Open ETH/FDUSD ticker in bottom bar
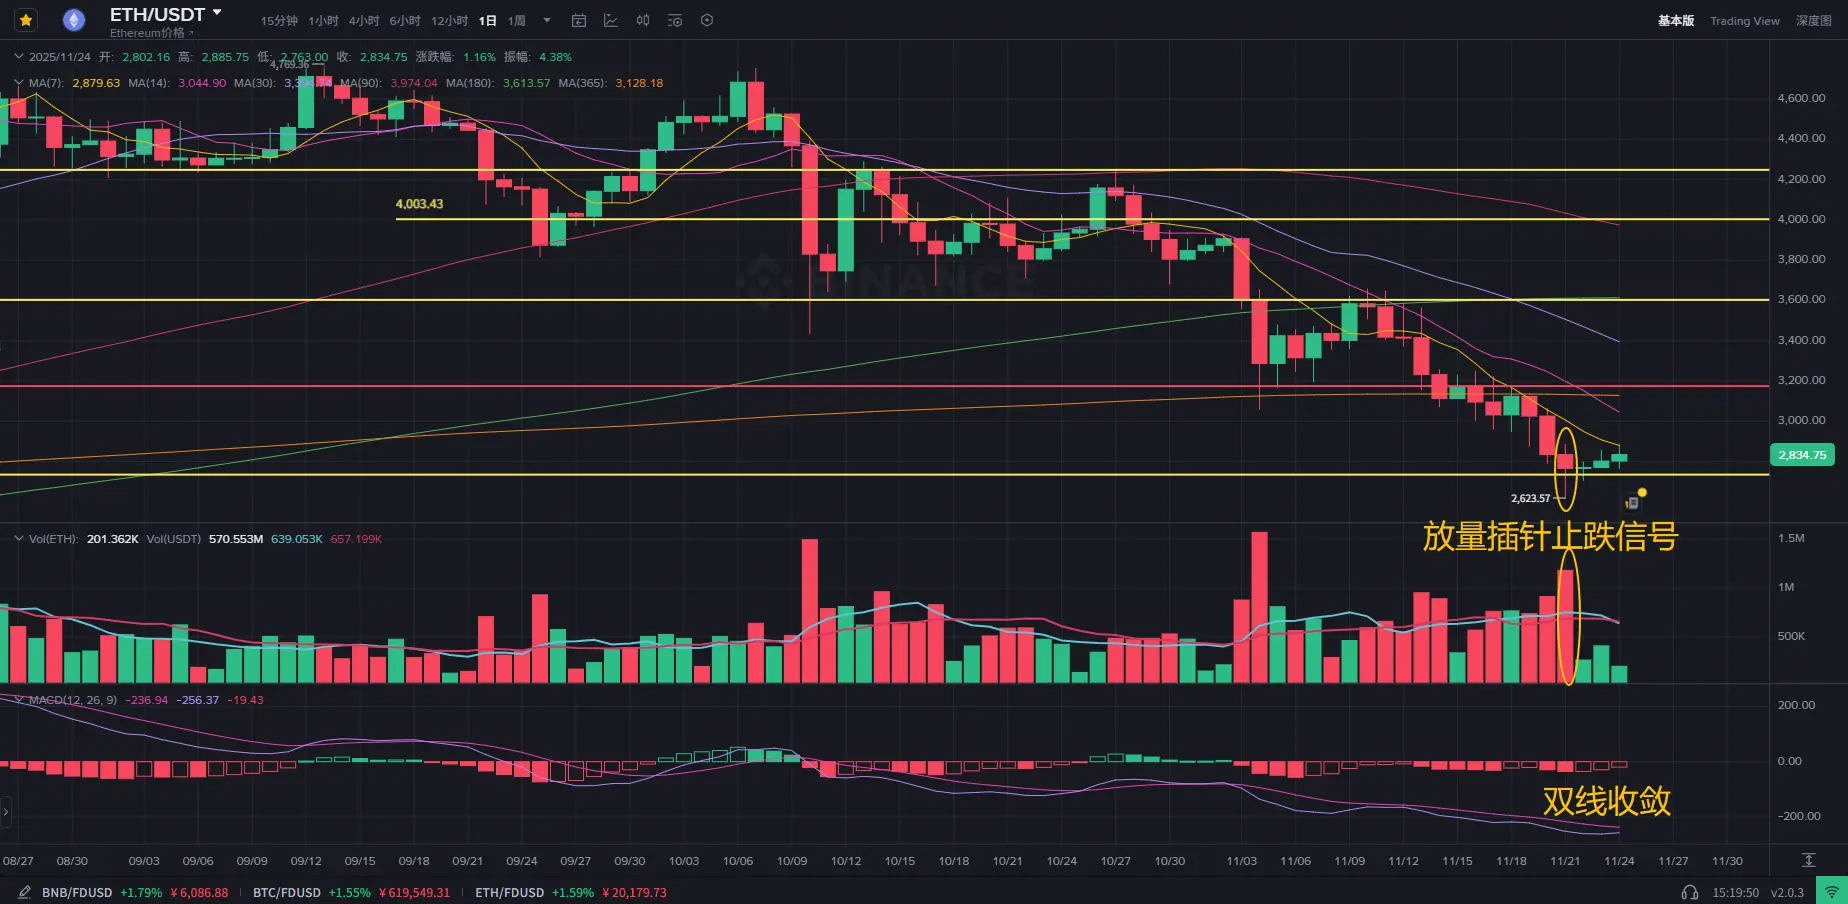The width and height of the screenshot is (1848, 904). [570, 893]
